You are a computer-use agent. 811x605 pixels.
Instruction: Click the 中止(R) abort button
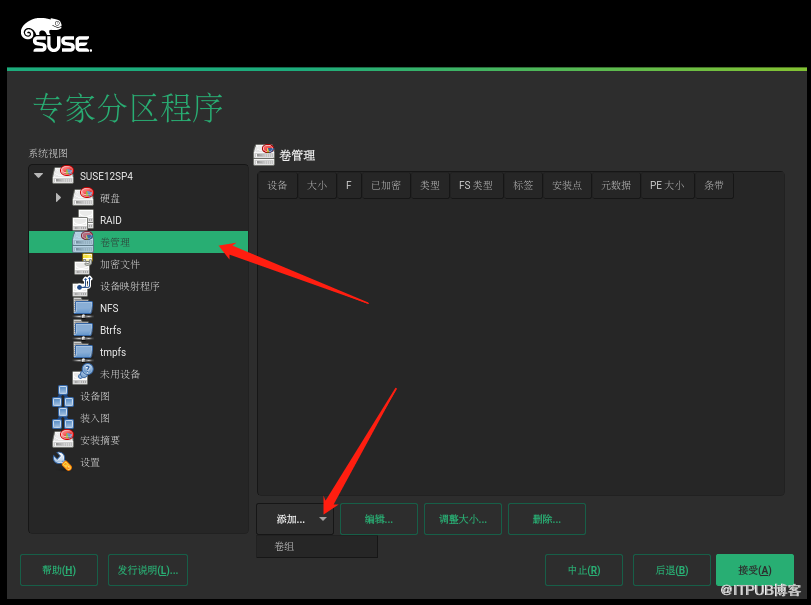(584, 570)
